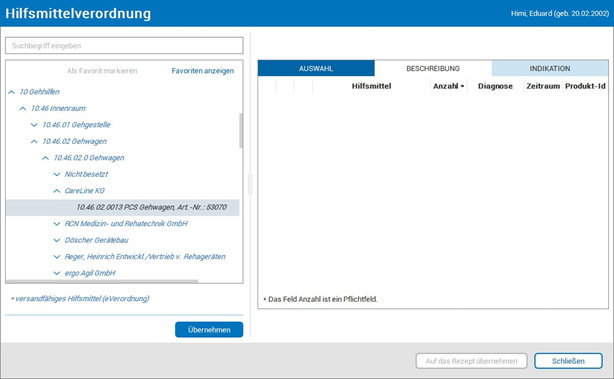
Task: Select RCN Medizin- und Rehatechnik GmbH label
Action: [126, 224]
